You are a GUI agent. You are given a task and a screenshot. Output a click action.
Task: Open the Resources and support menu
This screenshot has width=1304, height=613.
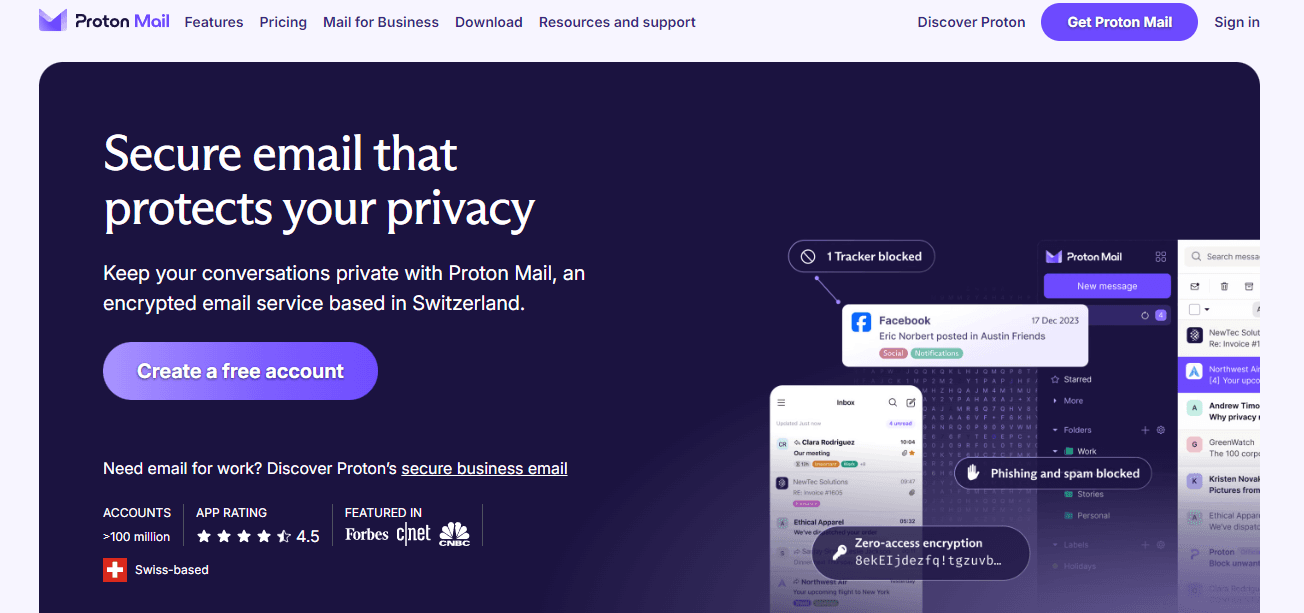617,21
